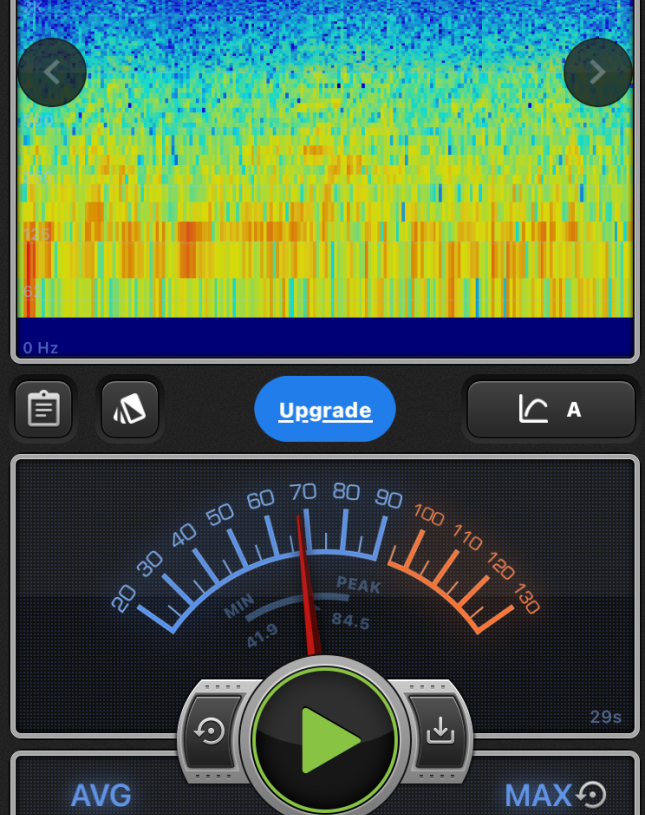Screen dimensions: 645x815
Task: Open the theme swatches icon
Action: pyautogui.click(x=130, y=409)
